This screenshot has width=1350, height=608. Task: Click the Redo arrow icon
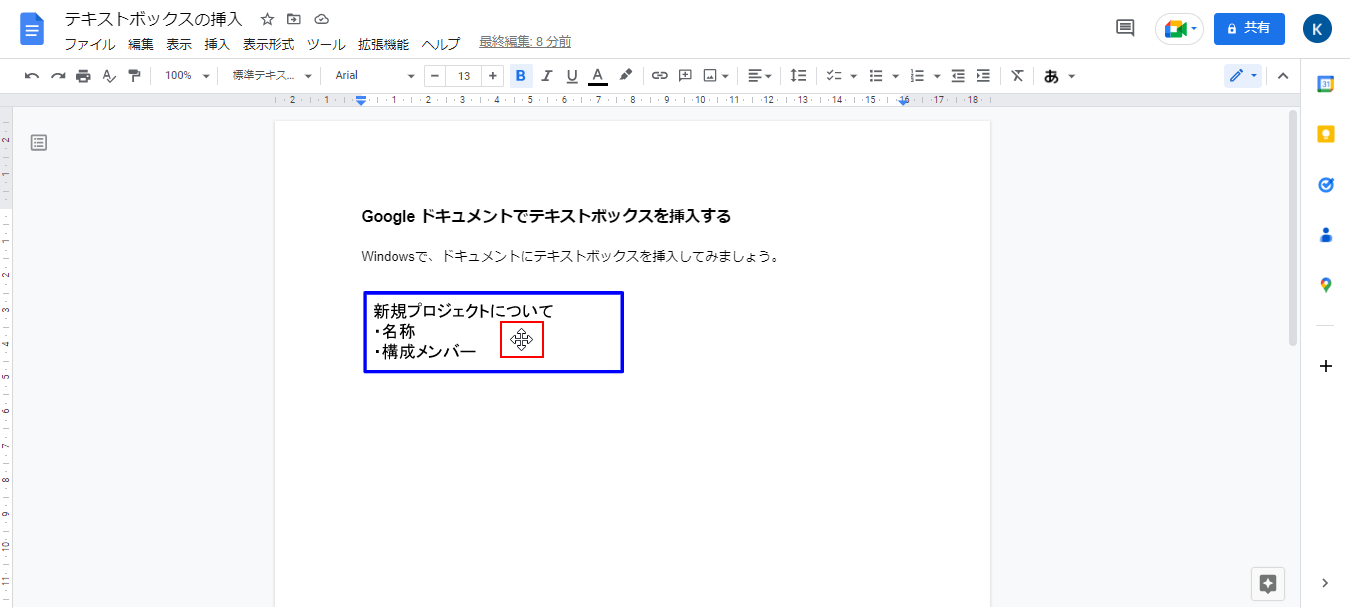[x=58, y=76]
